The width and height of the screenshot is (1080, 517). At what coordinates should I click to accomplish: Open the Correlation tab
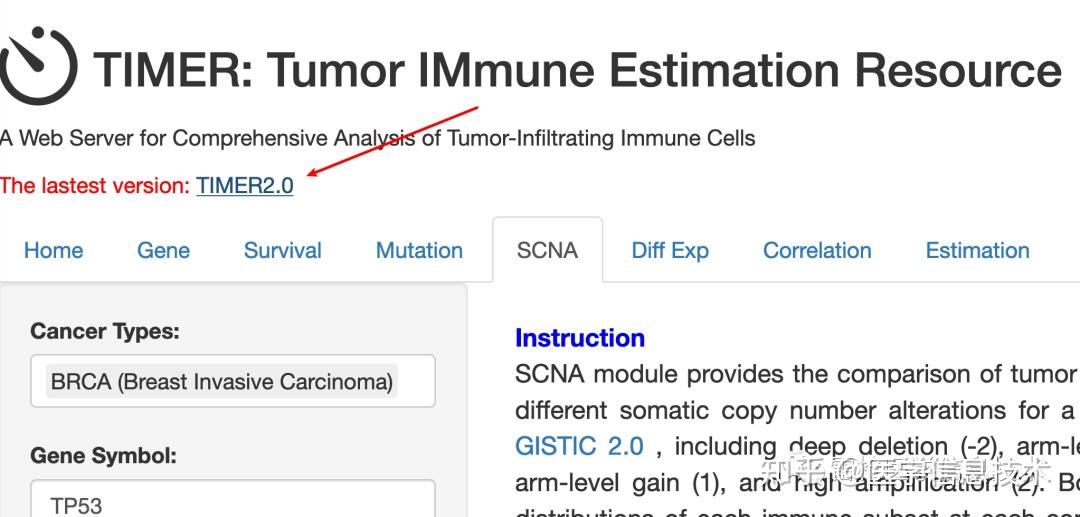click(x=817, y=250)
